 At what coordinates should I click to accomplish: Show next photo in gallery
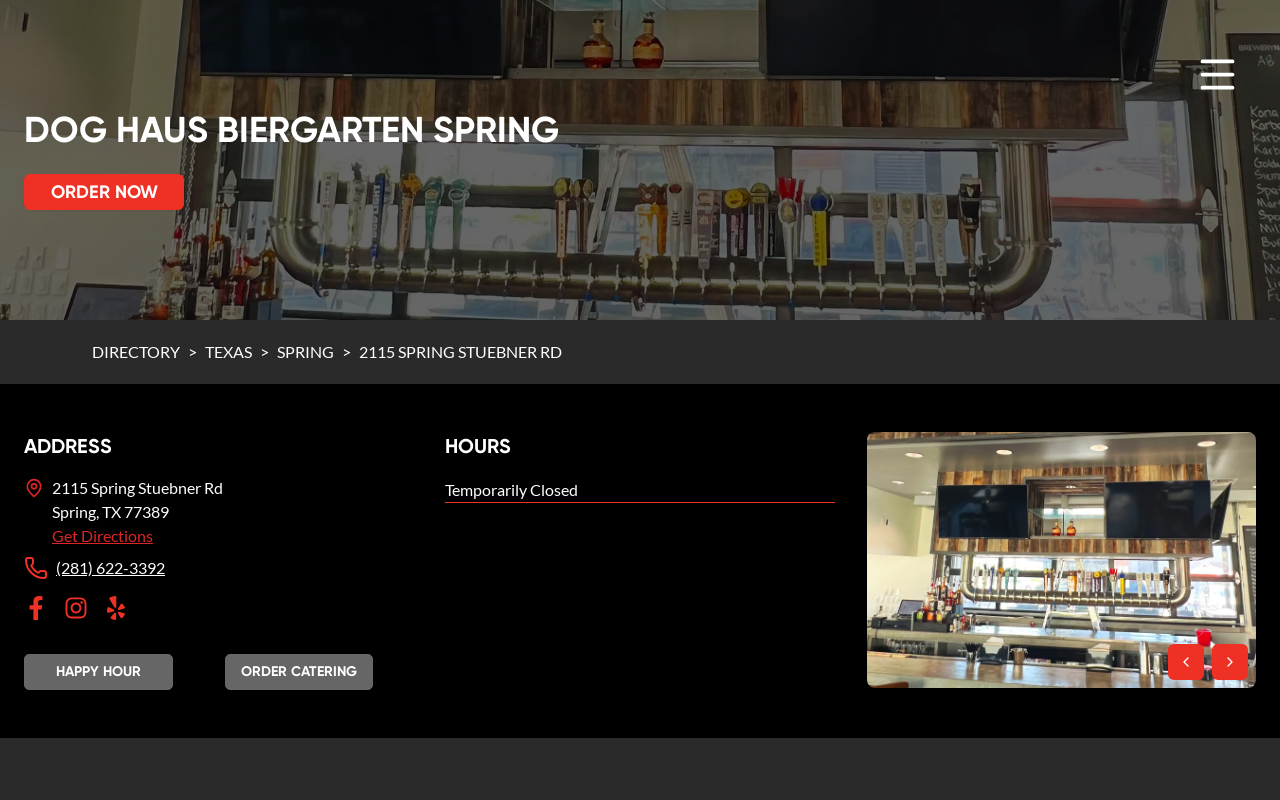(x=1230, y=662)
